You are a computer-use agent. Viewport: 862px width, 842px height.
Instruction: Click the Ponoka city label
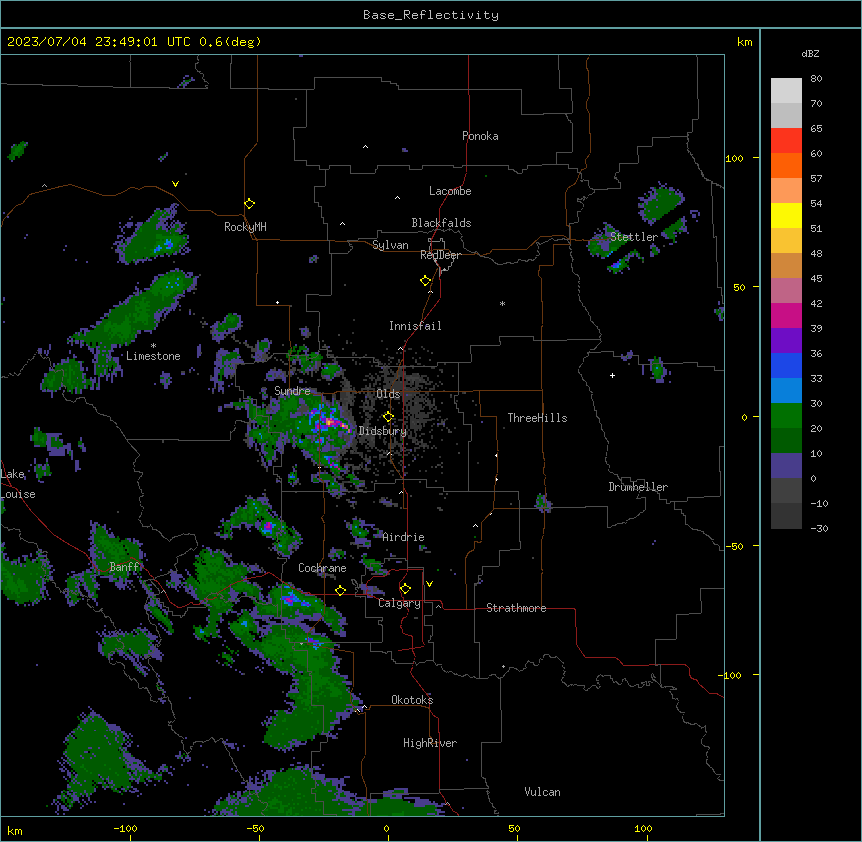480,136
